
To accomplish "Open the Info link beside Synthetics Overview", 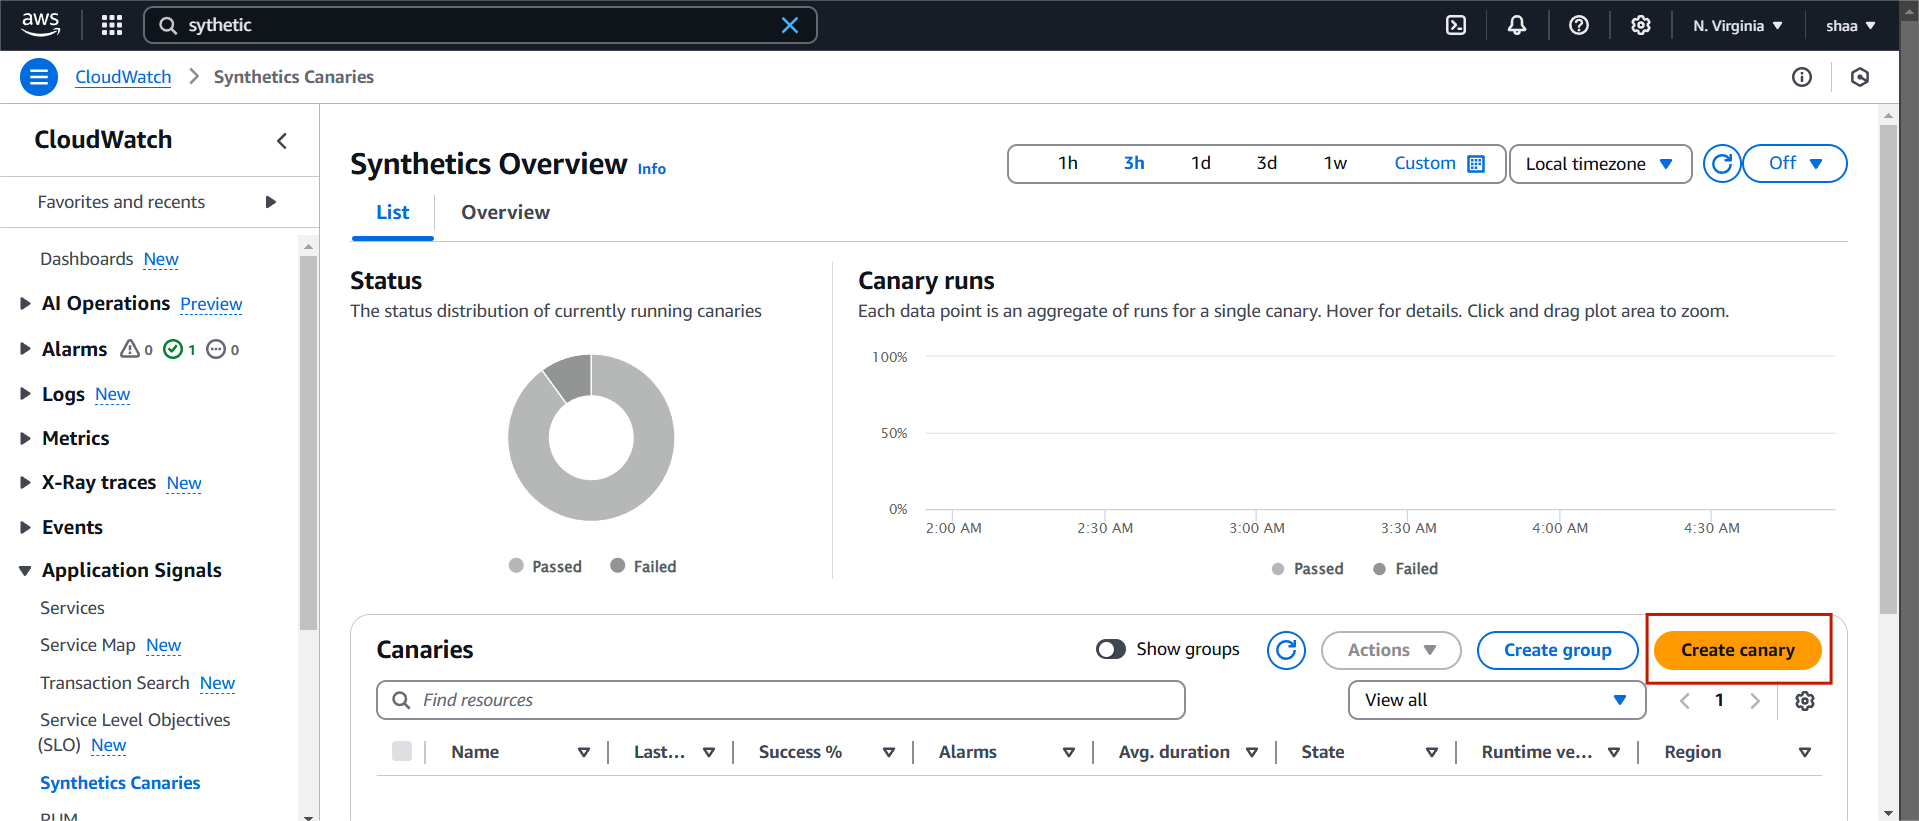I will pyautogui.click(x=652, y=169).
